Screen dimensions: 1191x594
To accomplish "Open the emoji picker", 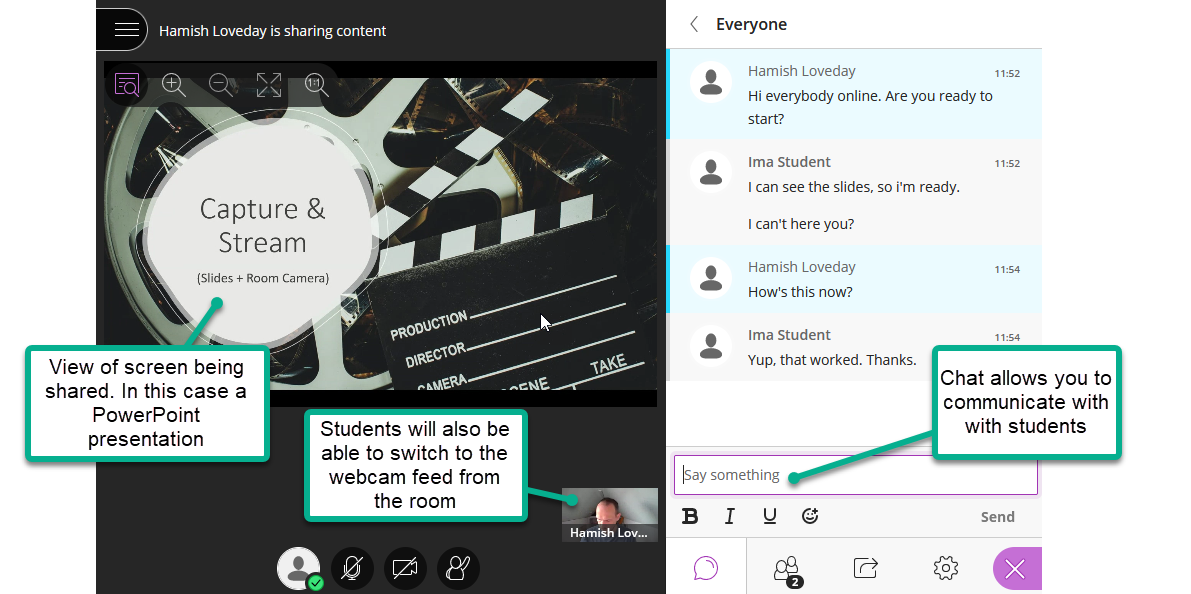I will pyautogui.click(x=810, y=517).
